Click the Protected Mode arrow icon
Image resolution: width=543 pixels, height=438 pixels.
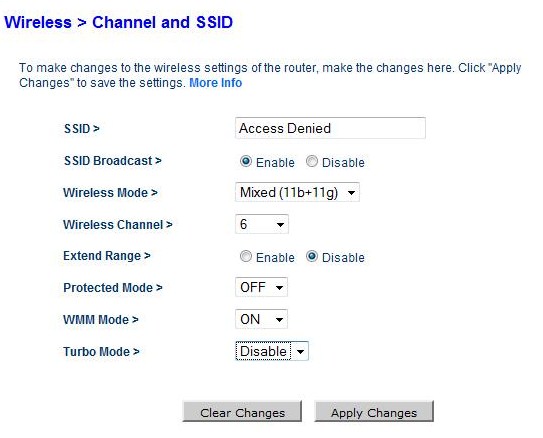[279, 287]
